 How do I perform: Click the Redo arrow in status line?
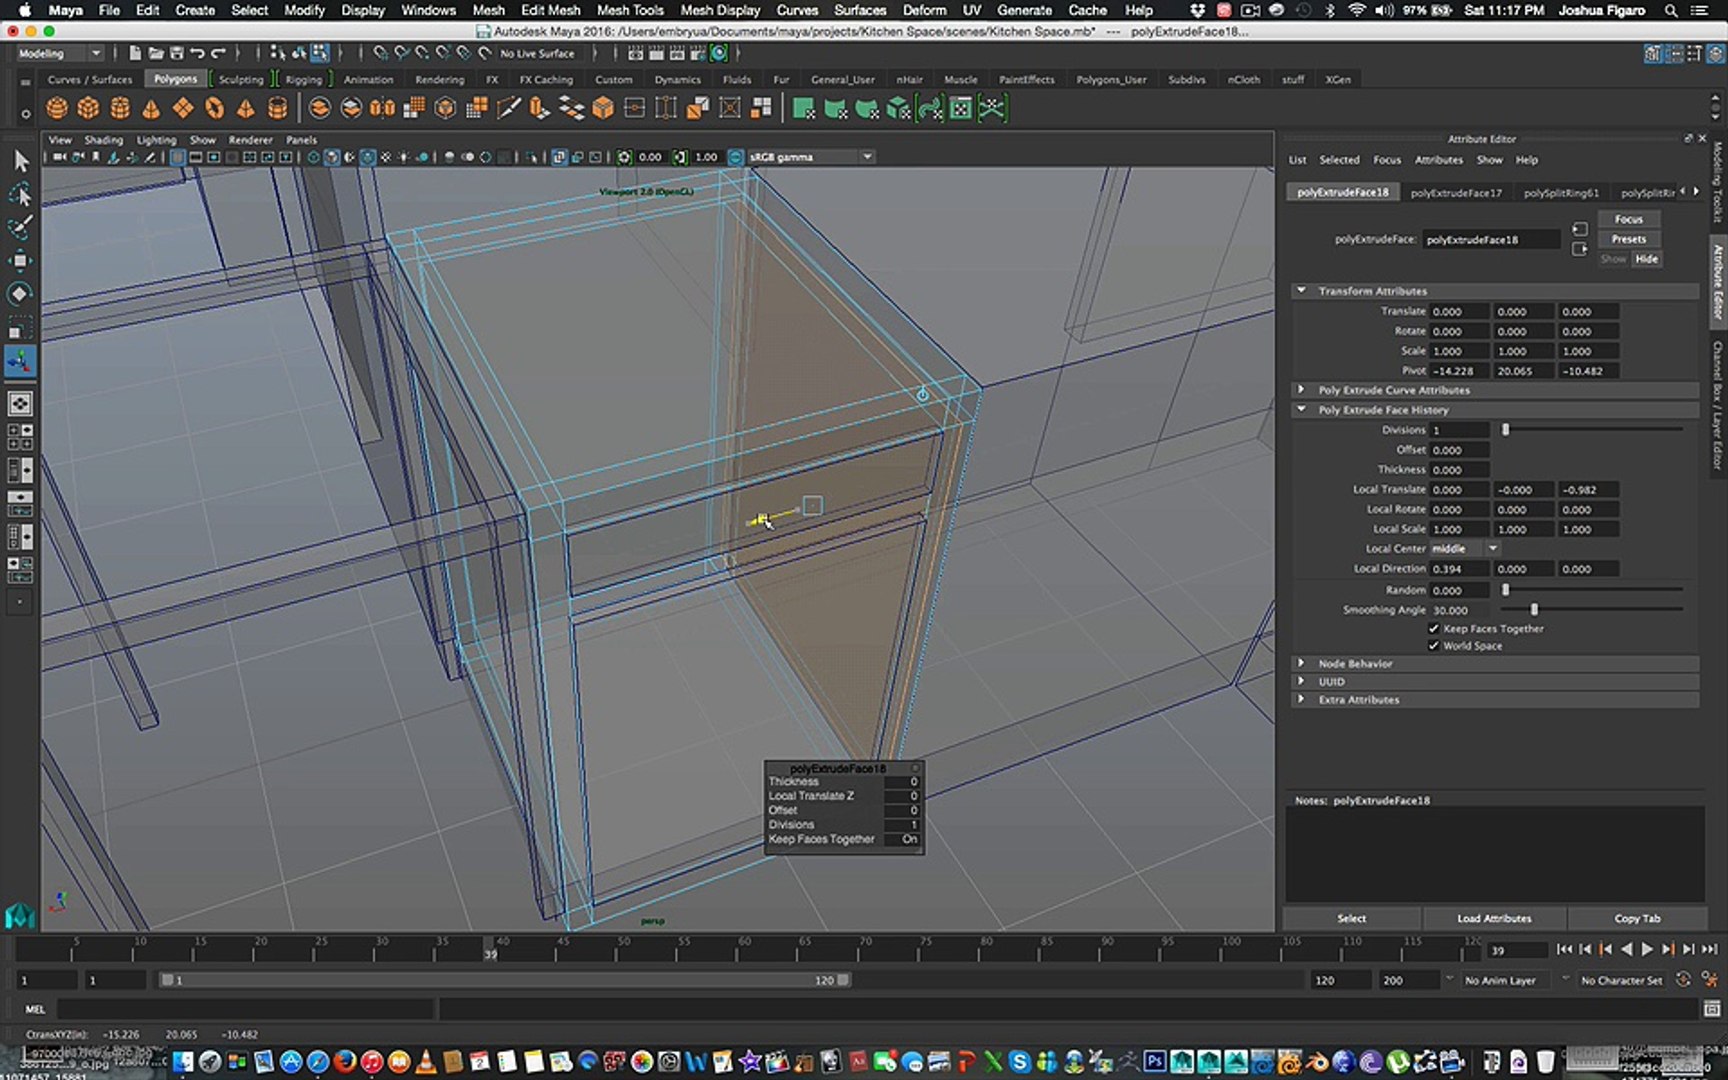click(218, 53)
